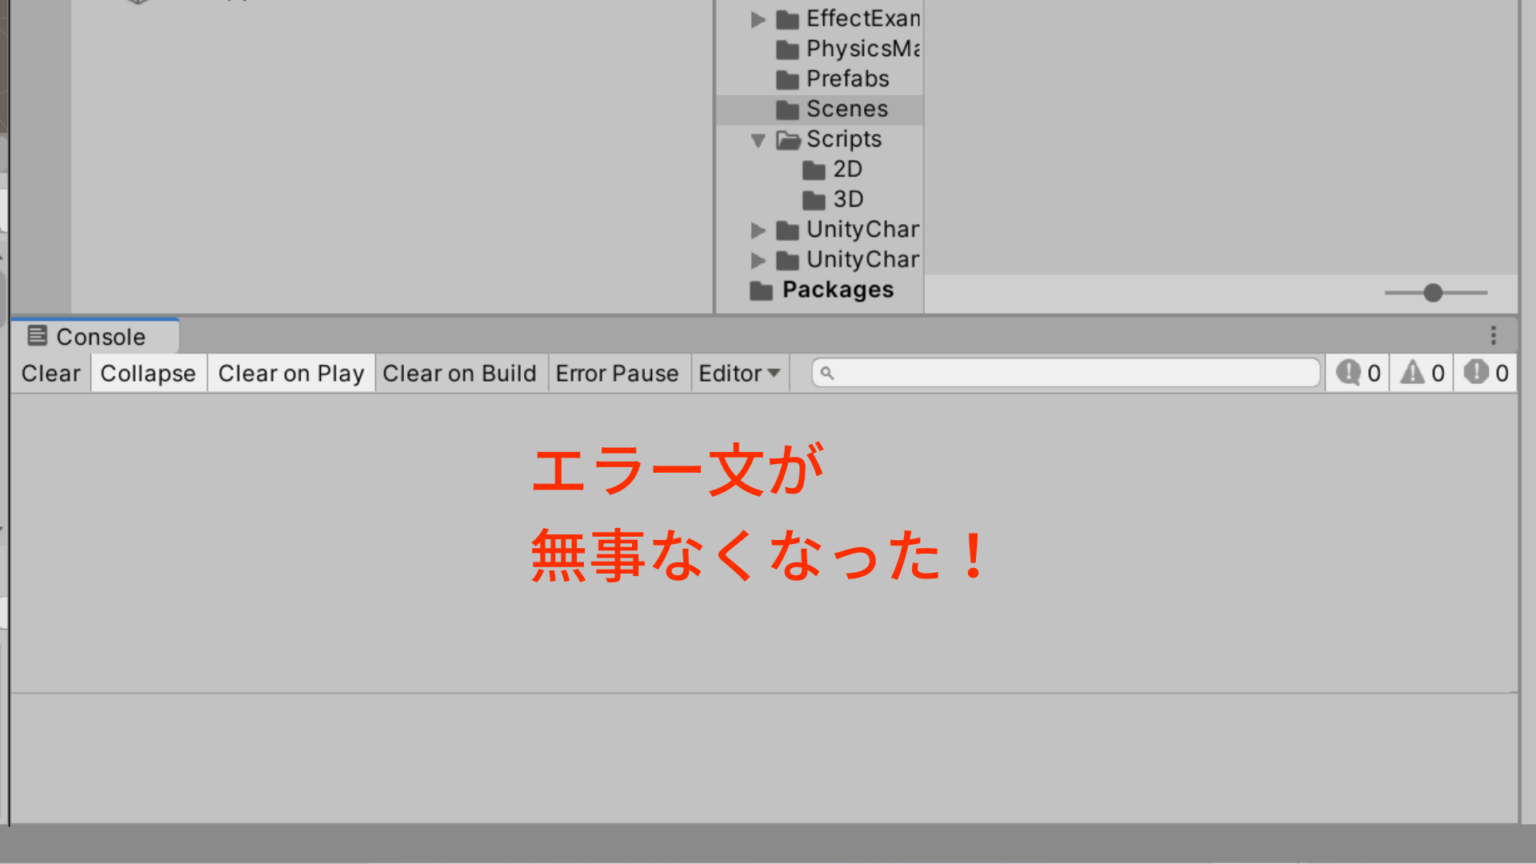Click the Clear on Build button
The image size is (1536, 864).
459,373
